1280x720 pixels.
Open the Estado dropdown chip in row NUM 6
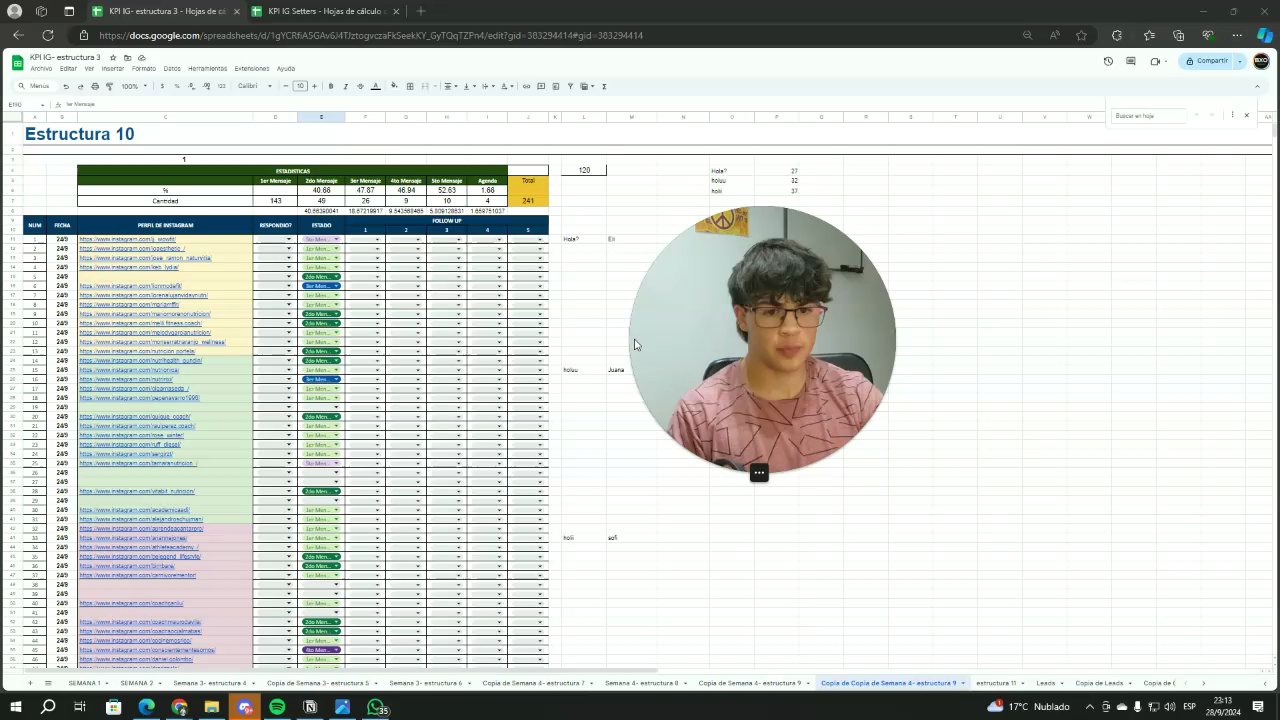click(321, 286)
